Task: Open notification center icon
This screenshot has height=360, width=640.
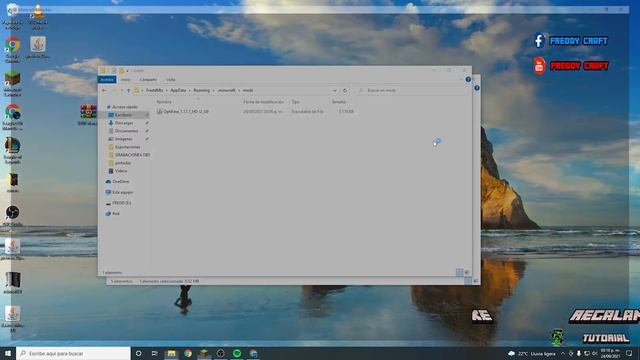Action: pos(629,353)
